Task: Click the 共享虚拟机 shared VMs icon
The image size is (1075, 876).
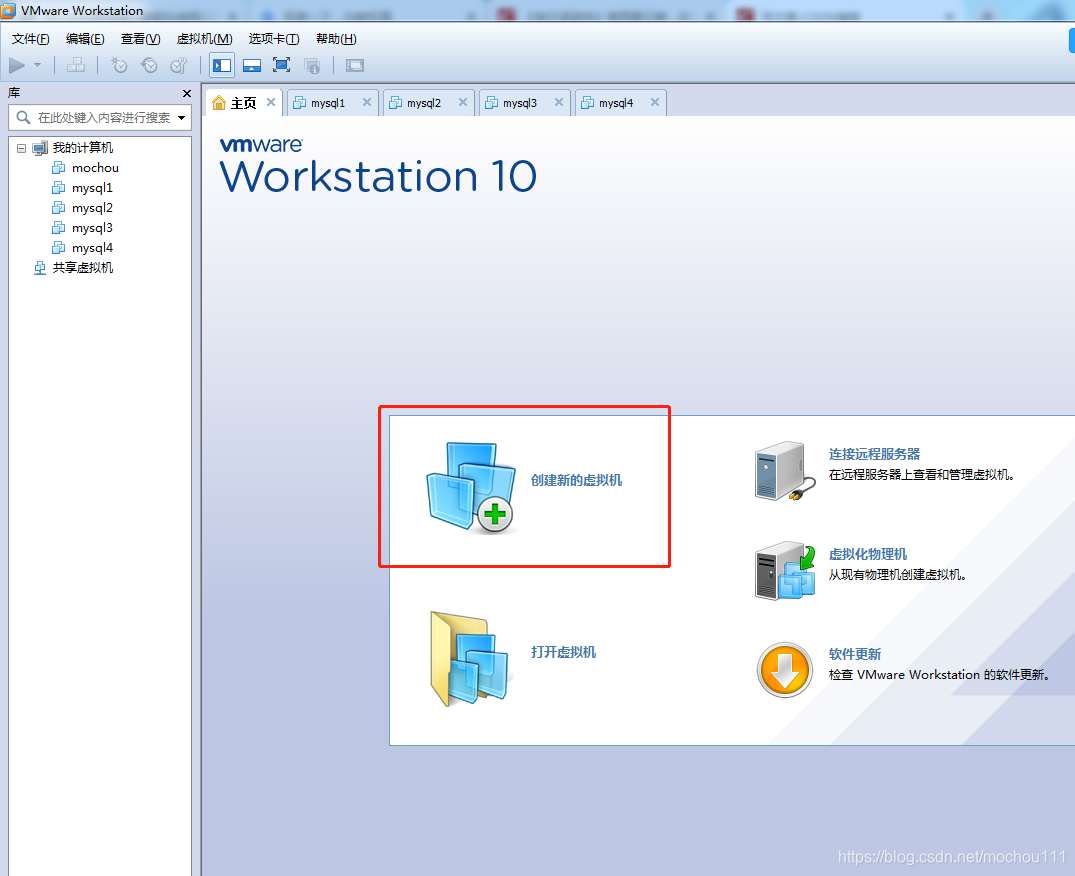Action: pyautogui.click(x=40, y=268)
